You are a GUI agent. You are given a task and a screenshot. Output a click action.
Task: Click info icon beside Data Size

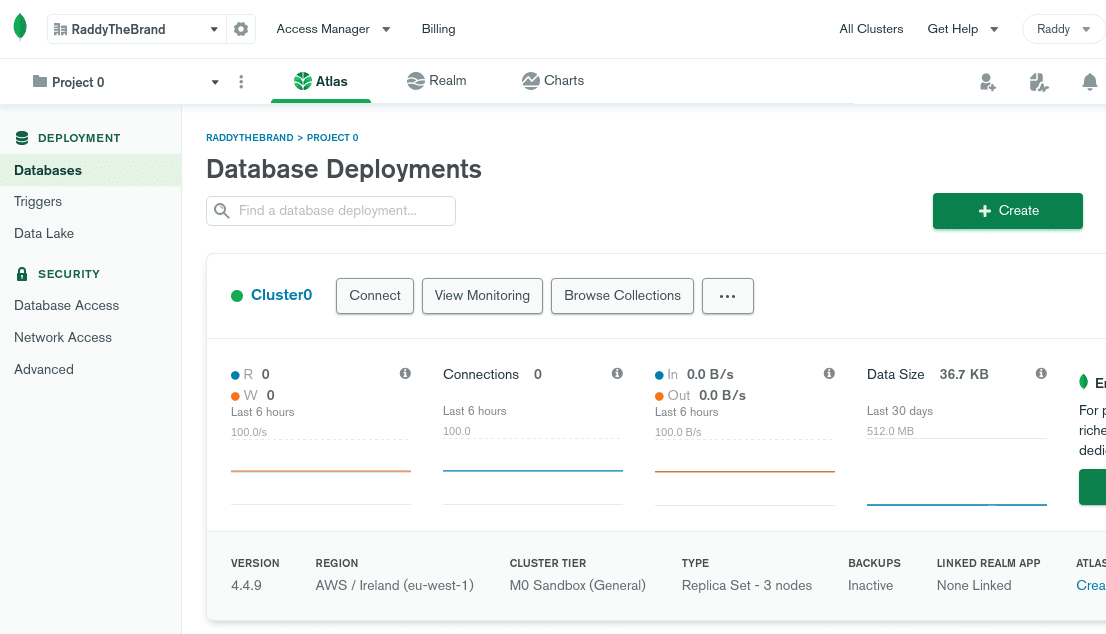[1041, 373]
